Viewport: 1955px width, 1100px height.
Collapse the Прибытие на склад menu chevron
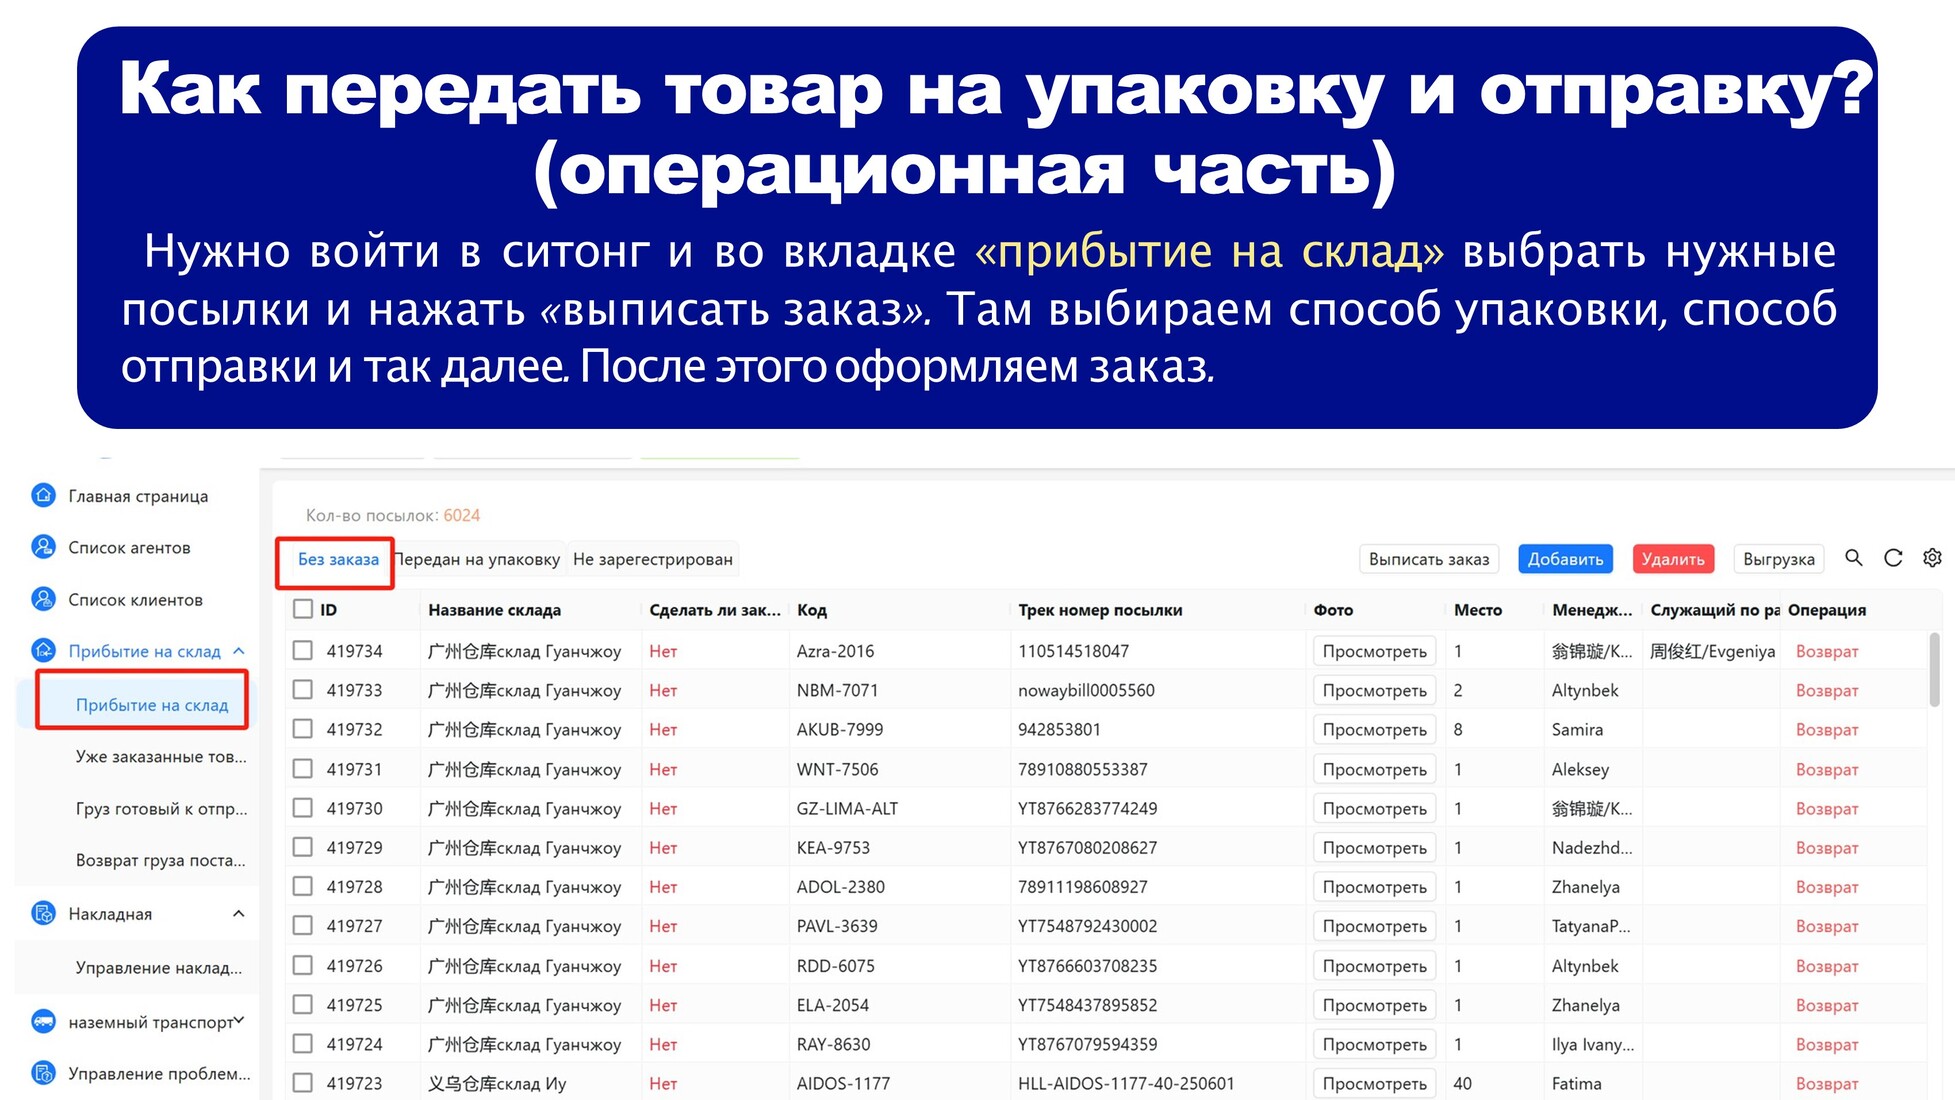point(239,651)
